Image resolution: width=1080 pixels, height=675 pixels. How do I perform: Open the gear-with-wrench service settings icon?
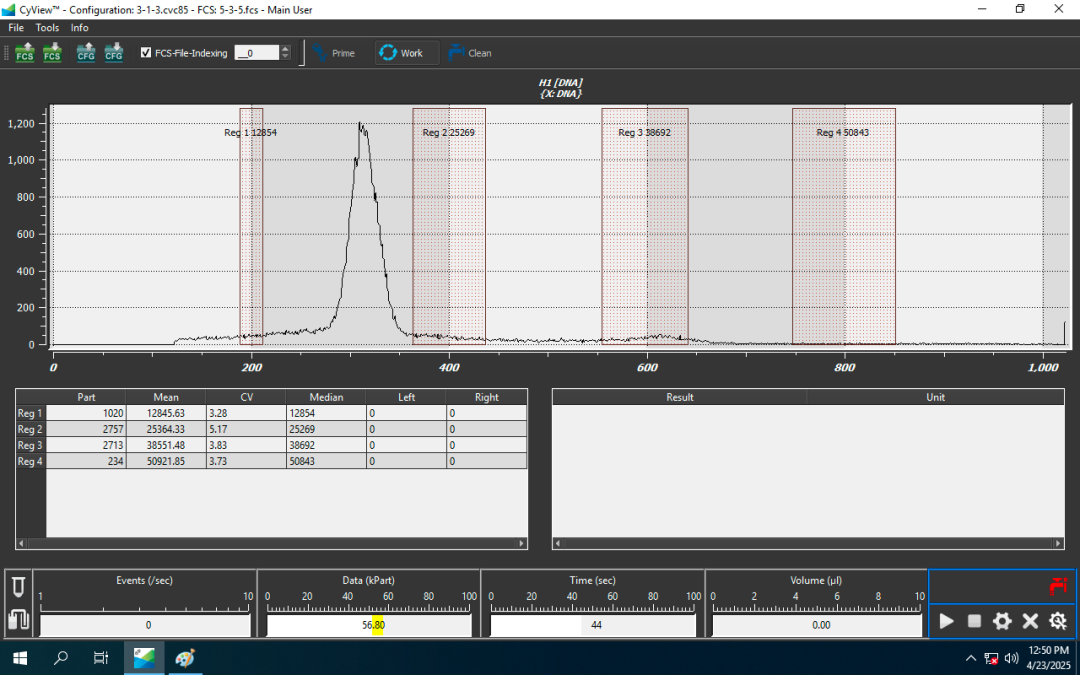tap(1057, 621)
